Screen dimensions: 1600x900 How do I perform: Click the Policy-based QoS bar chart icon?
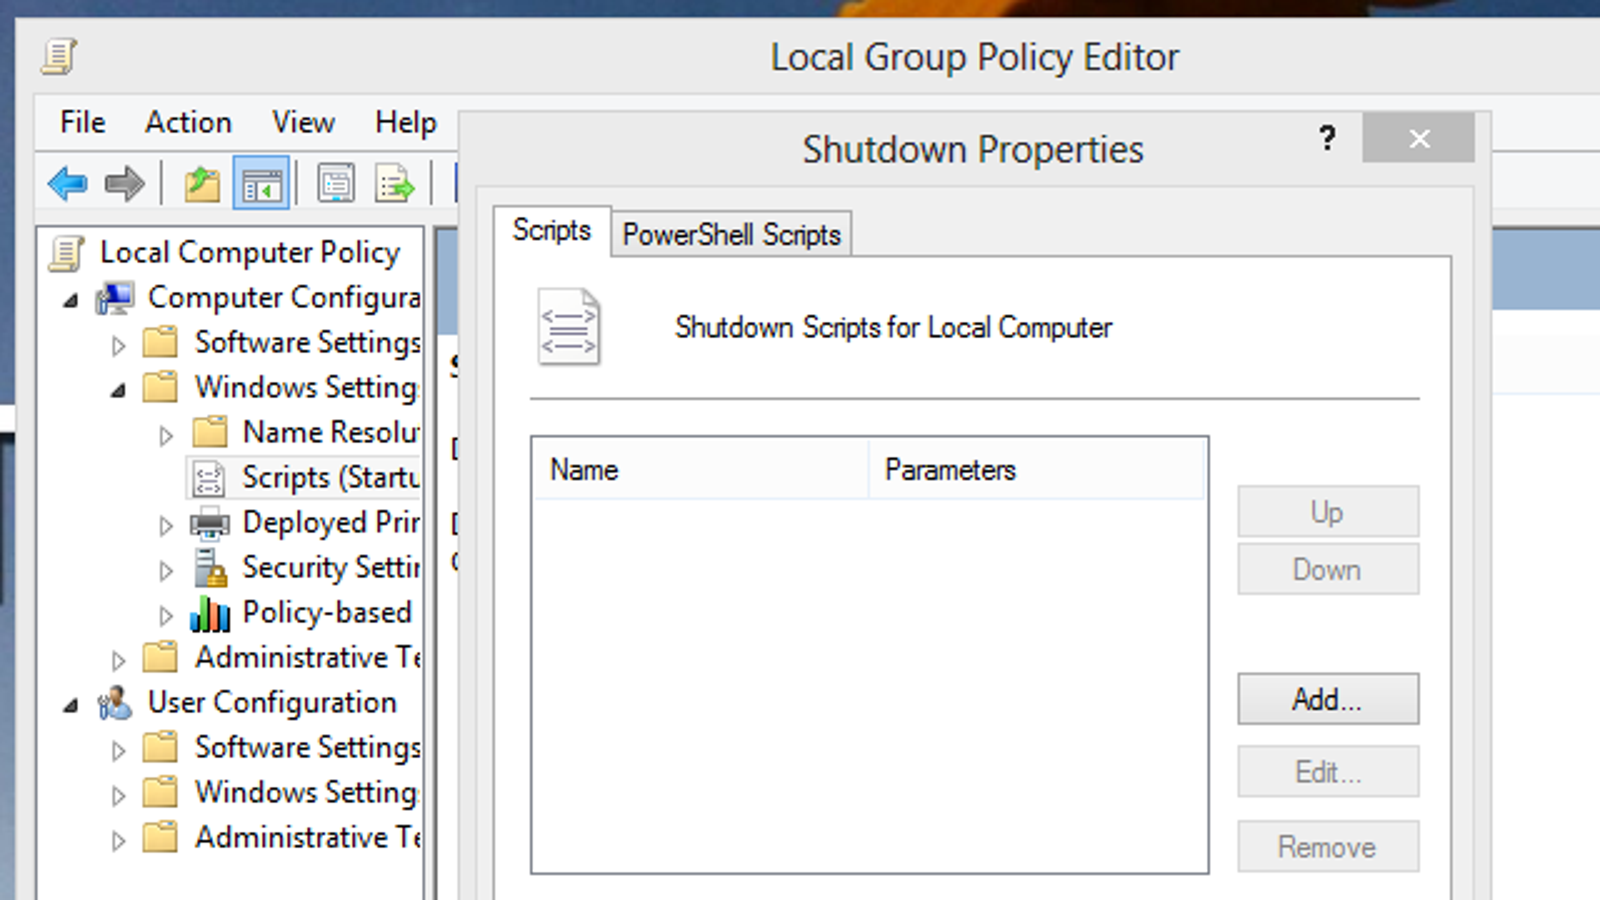[210, 613]
